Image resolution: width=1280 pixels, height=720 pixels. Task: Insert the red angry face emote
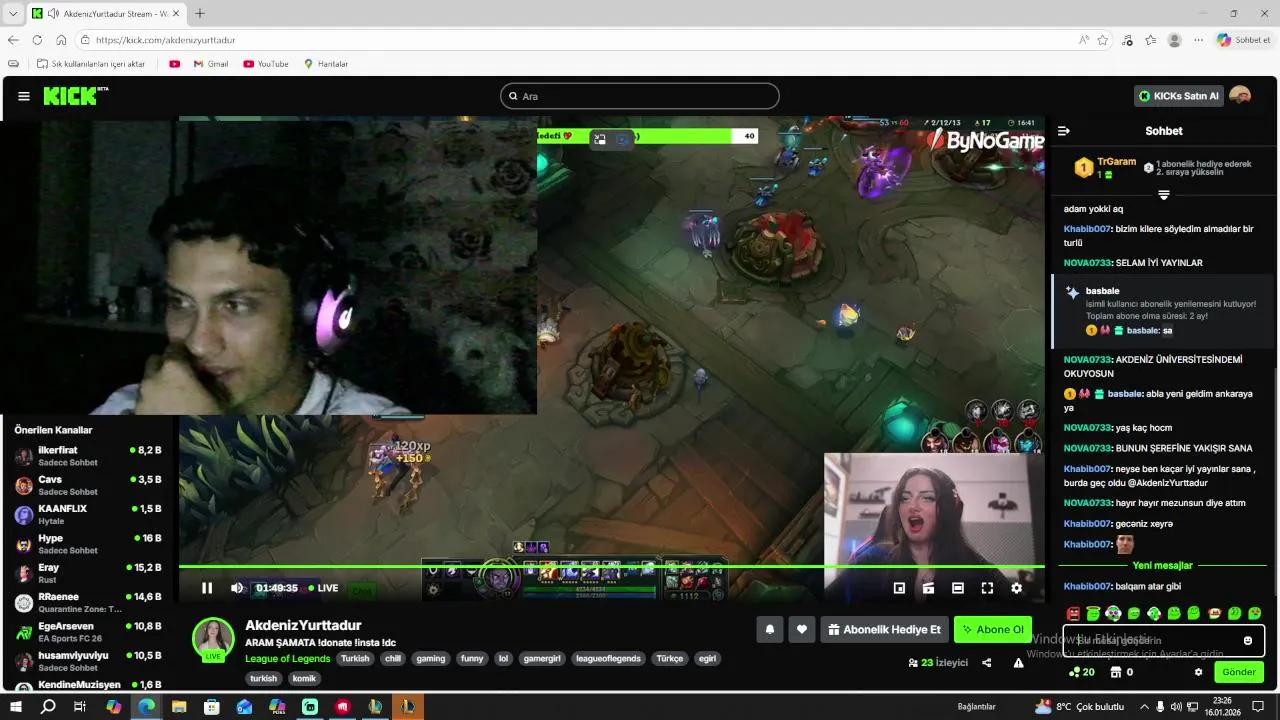[x=1073, y=613]
